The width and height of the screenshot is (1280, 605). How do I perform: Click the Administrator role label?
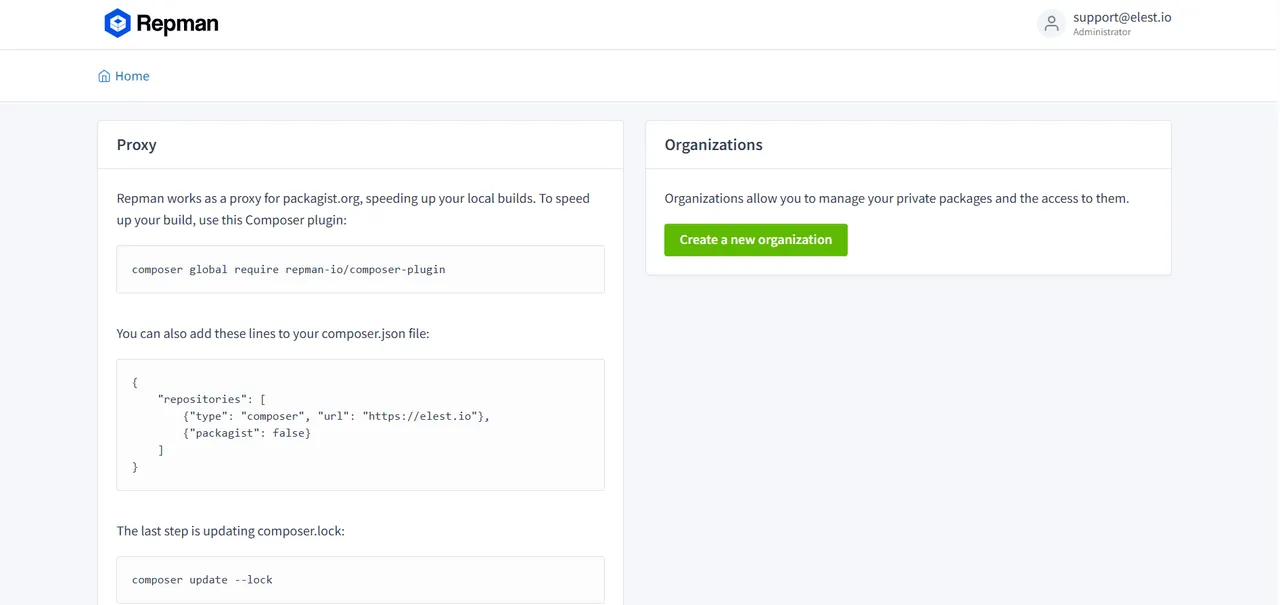[x=1102, y=32]
